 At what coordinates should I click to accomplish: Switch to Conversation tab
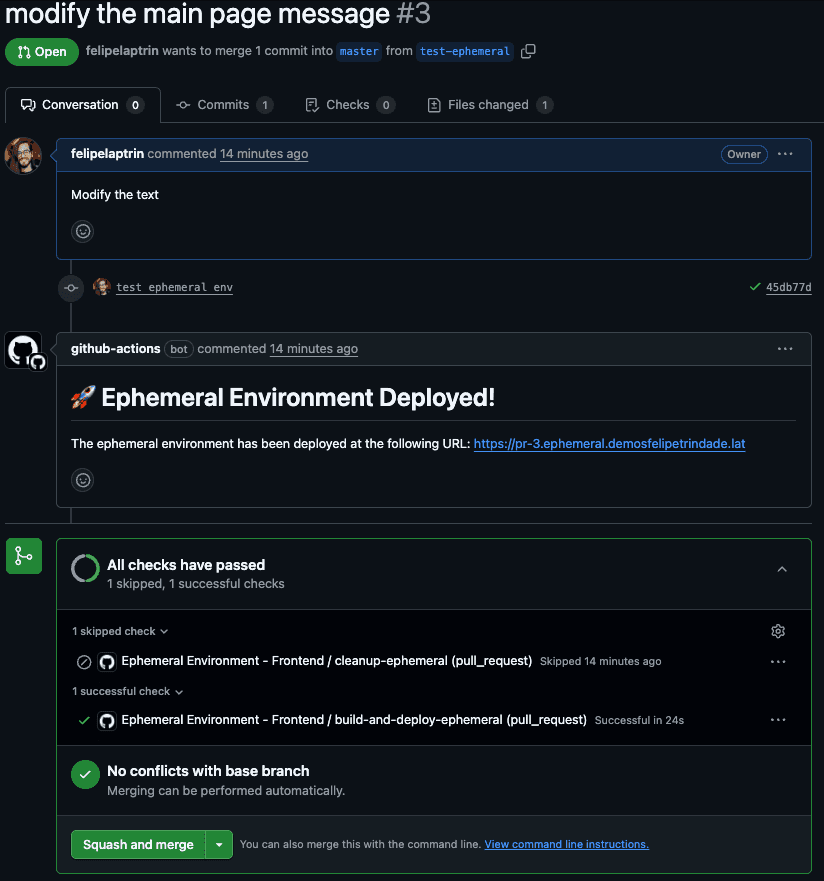click(83, 105)
